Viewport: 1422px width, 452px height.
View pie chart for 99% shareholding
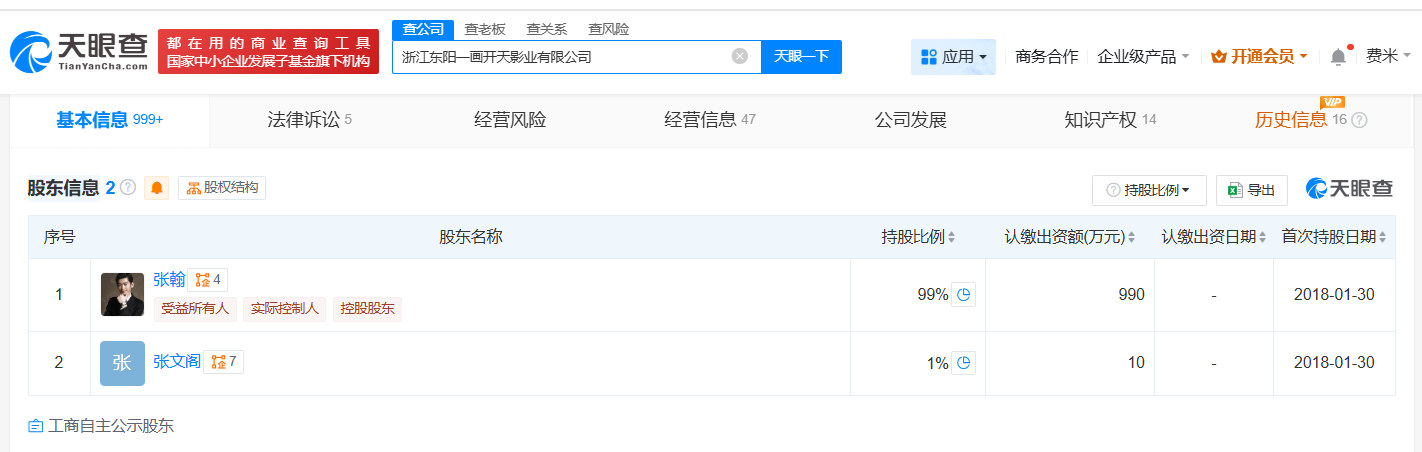click(x=963, y=295)
